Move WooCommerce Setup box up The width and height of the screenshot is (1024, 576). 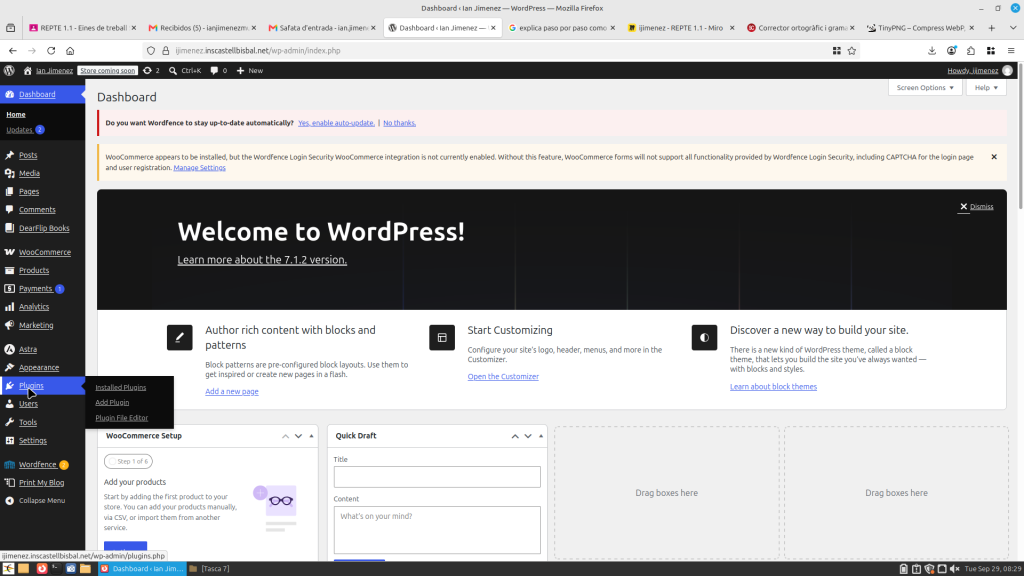pos(285,436)
